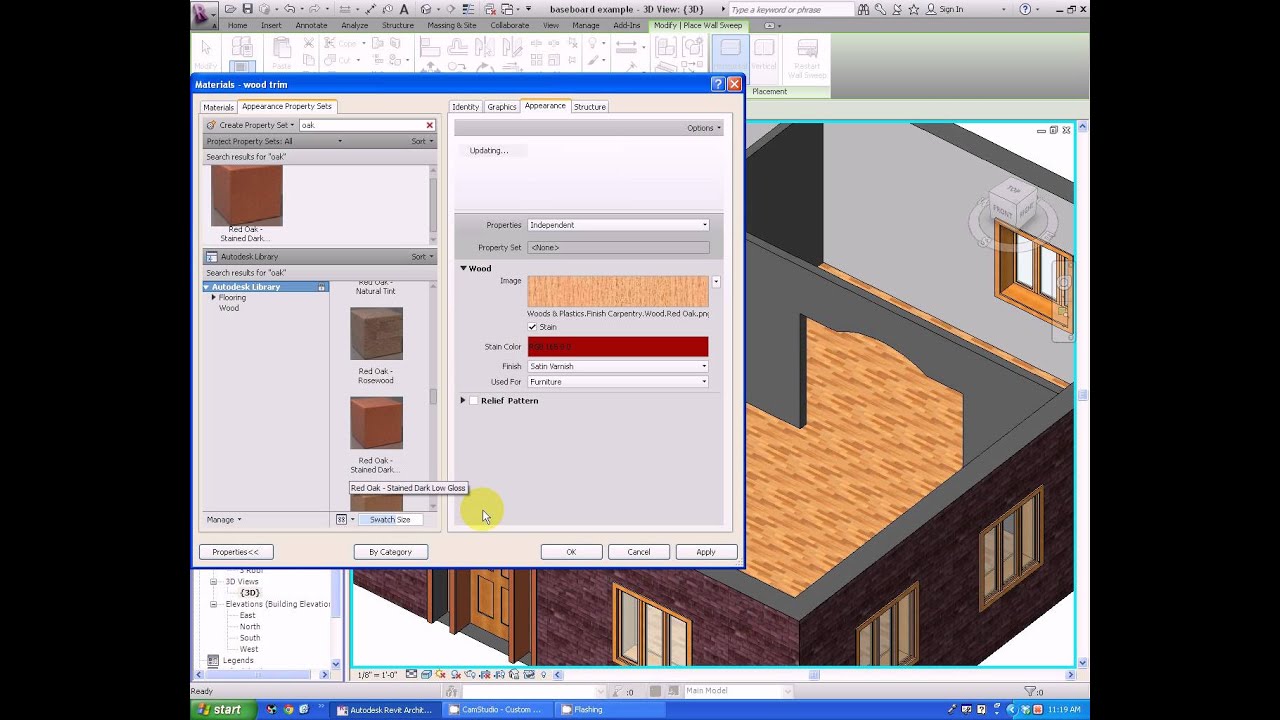Click the reveal hidden elements lightbulb icon
The height and width of the screenshot is (720, 1280).
click(x=544, y=675)
